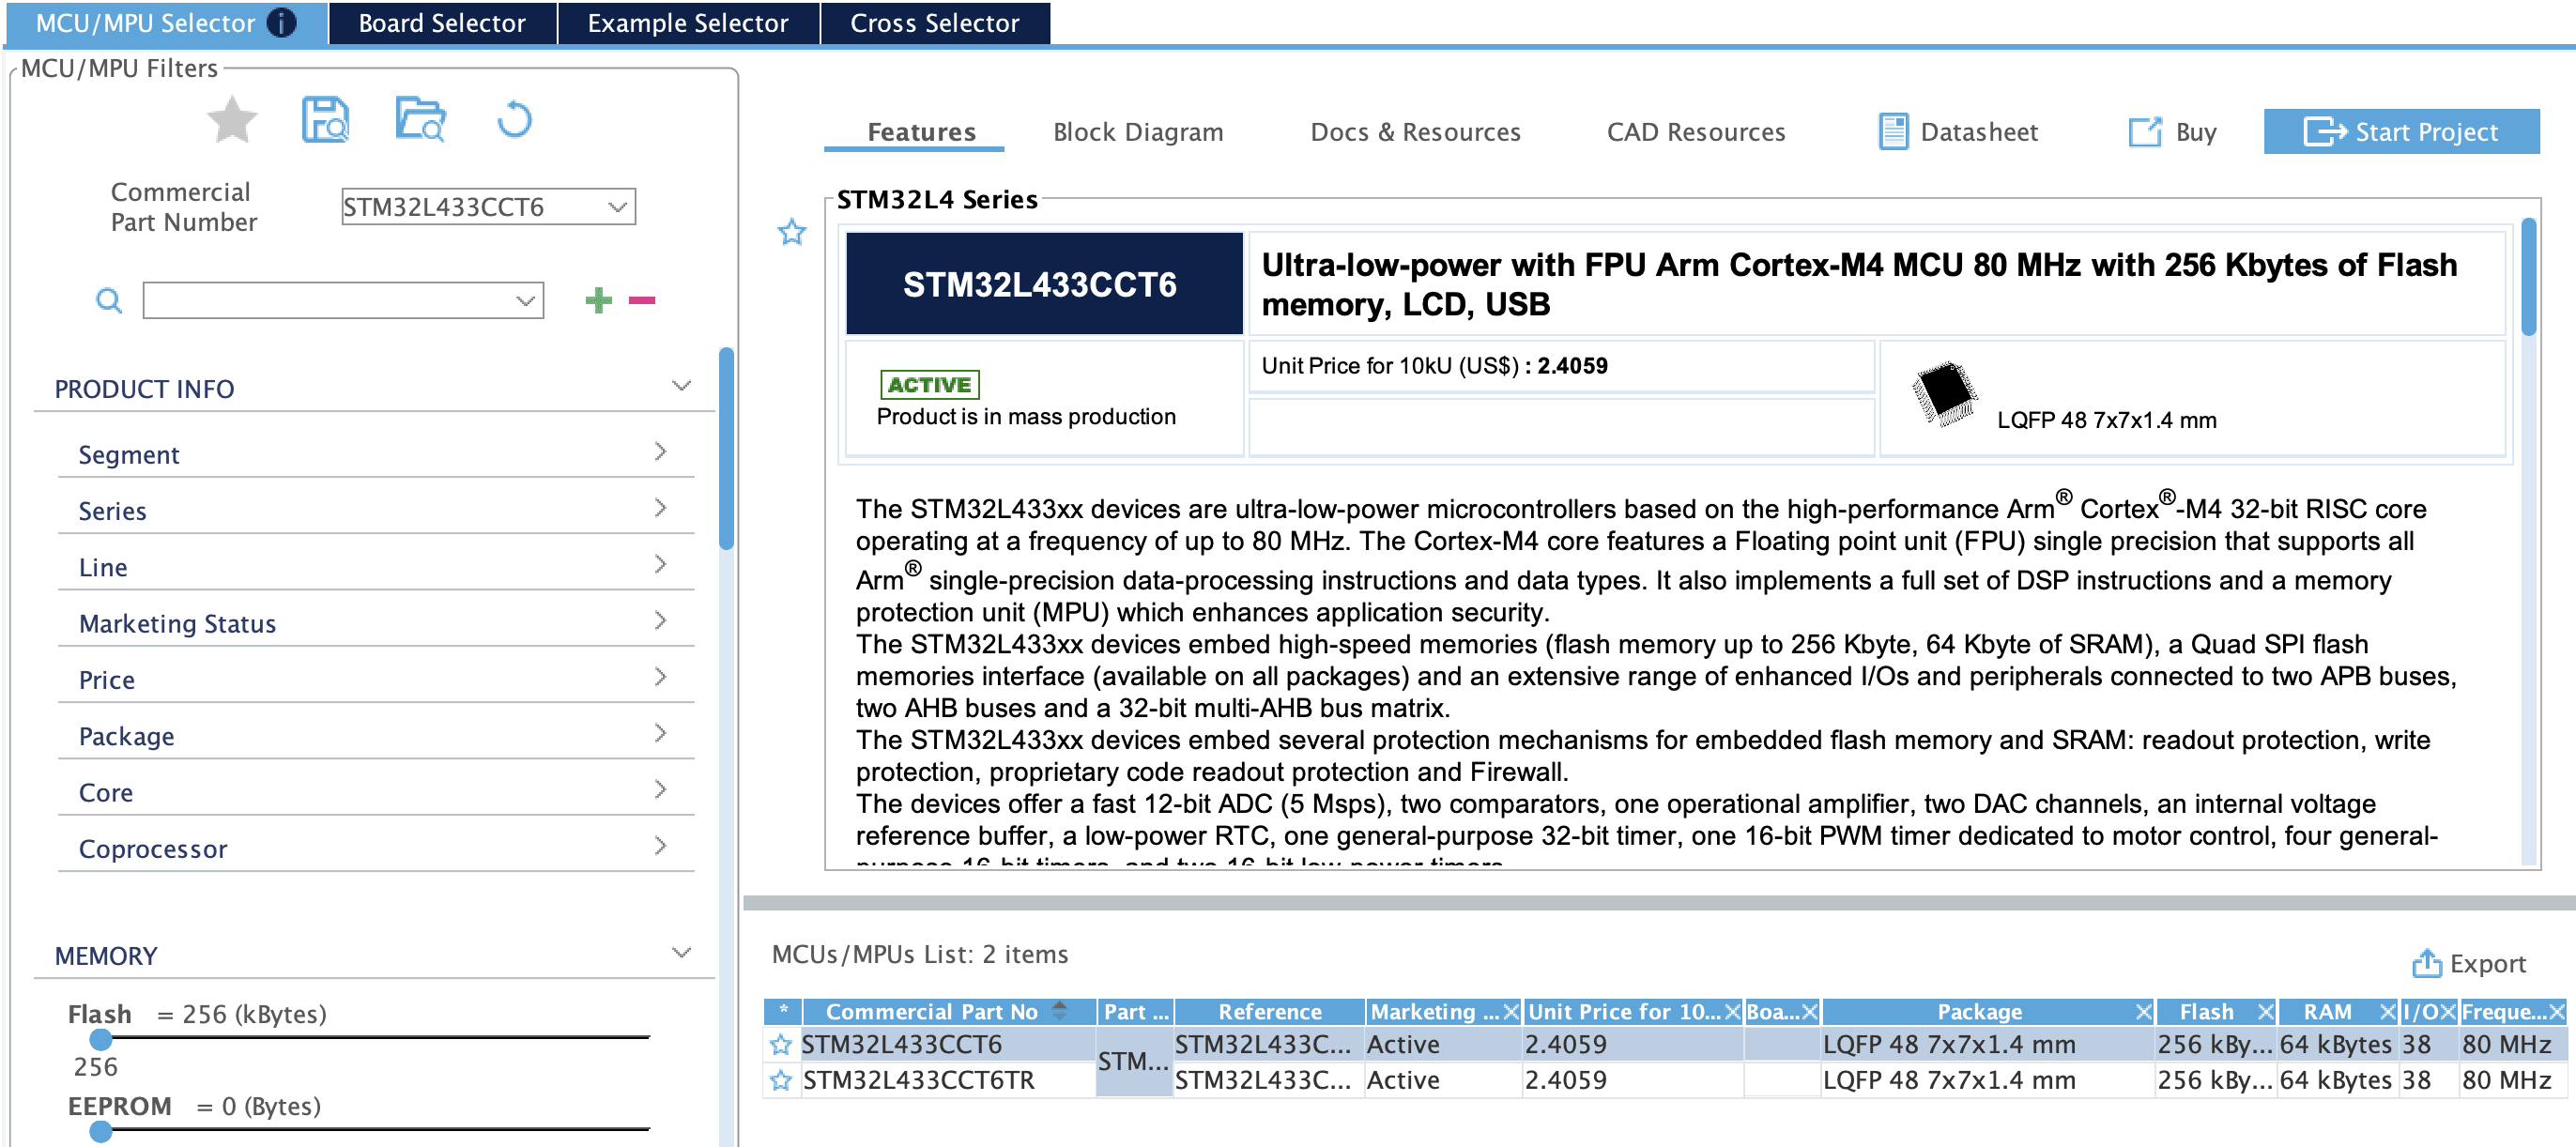Image resolution: width=2576 pixels, height=1147 pixels.
Task: Sort by Commercial Part No arrows
Action: 1061,1011
